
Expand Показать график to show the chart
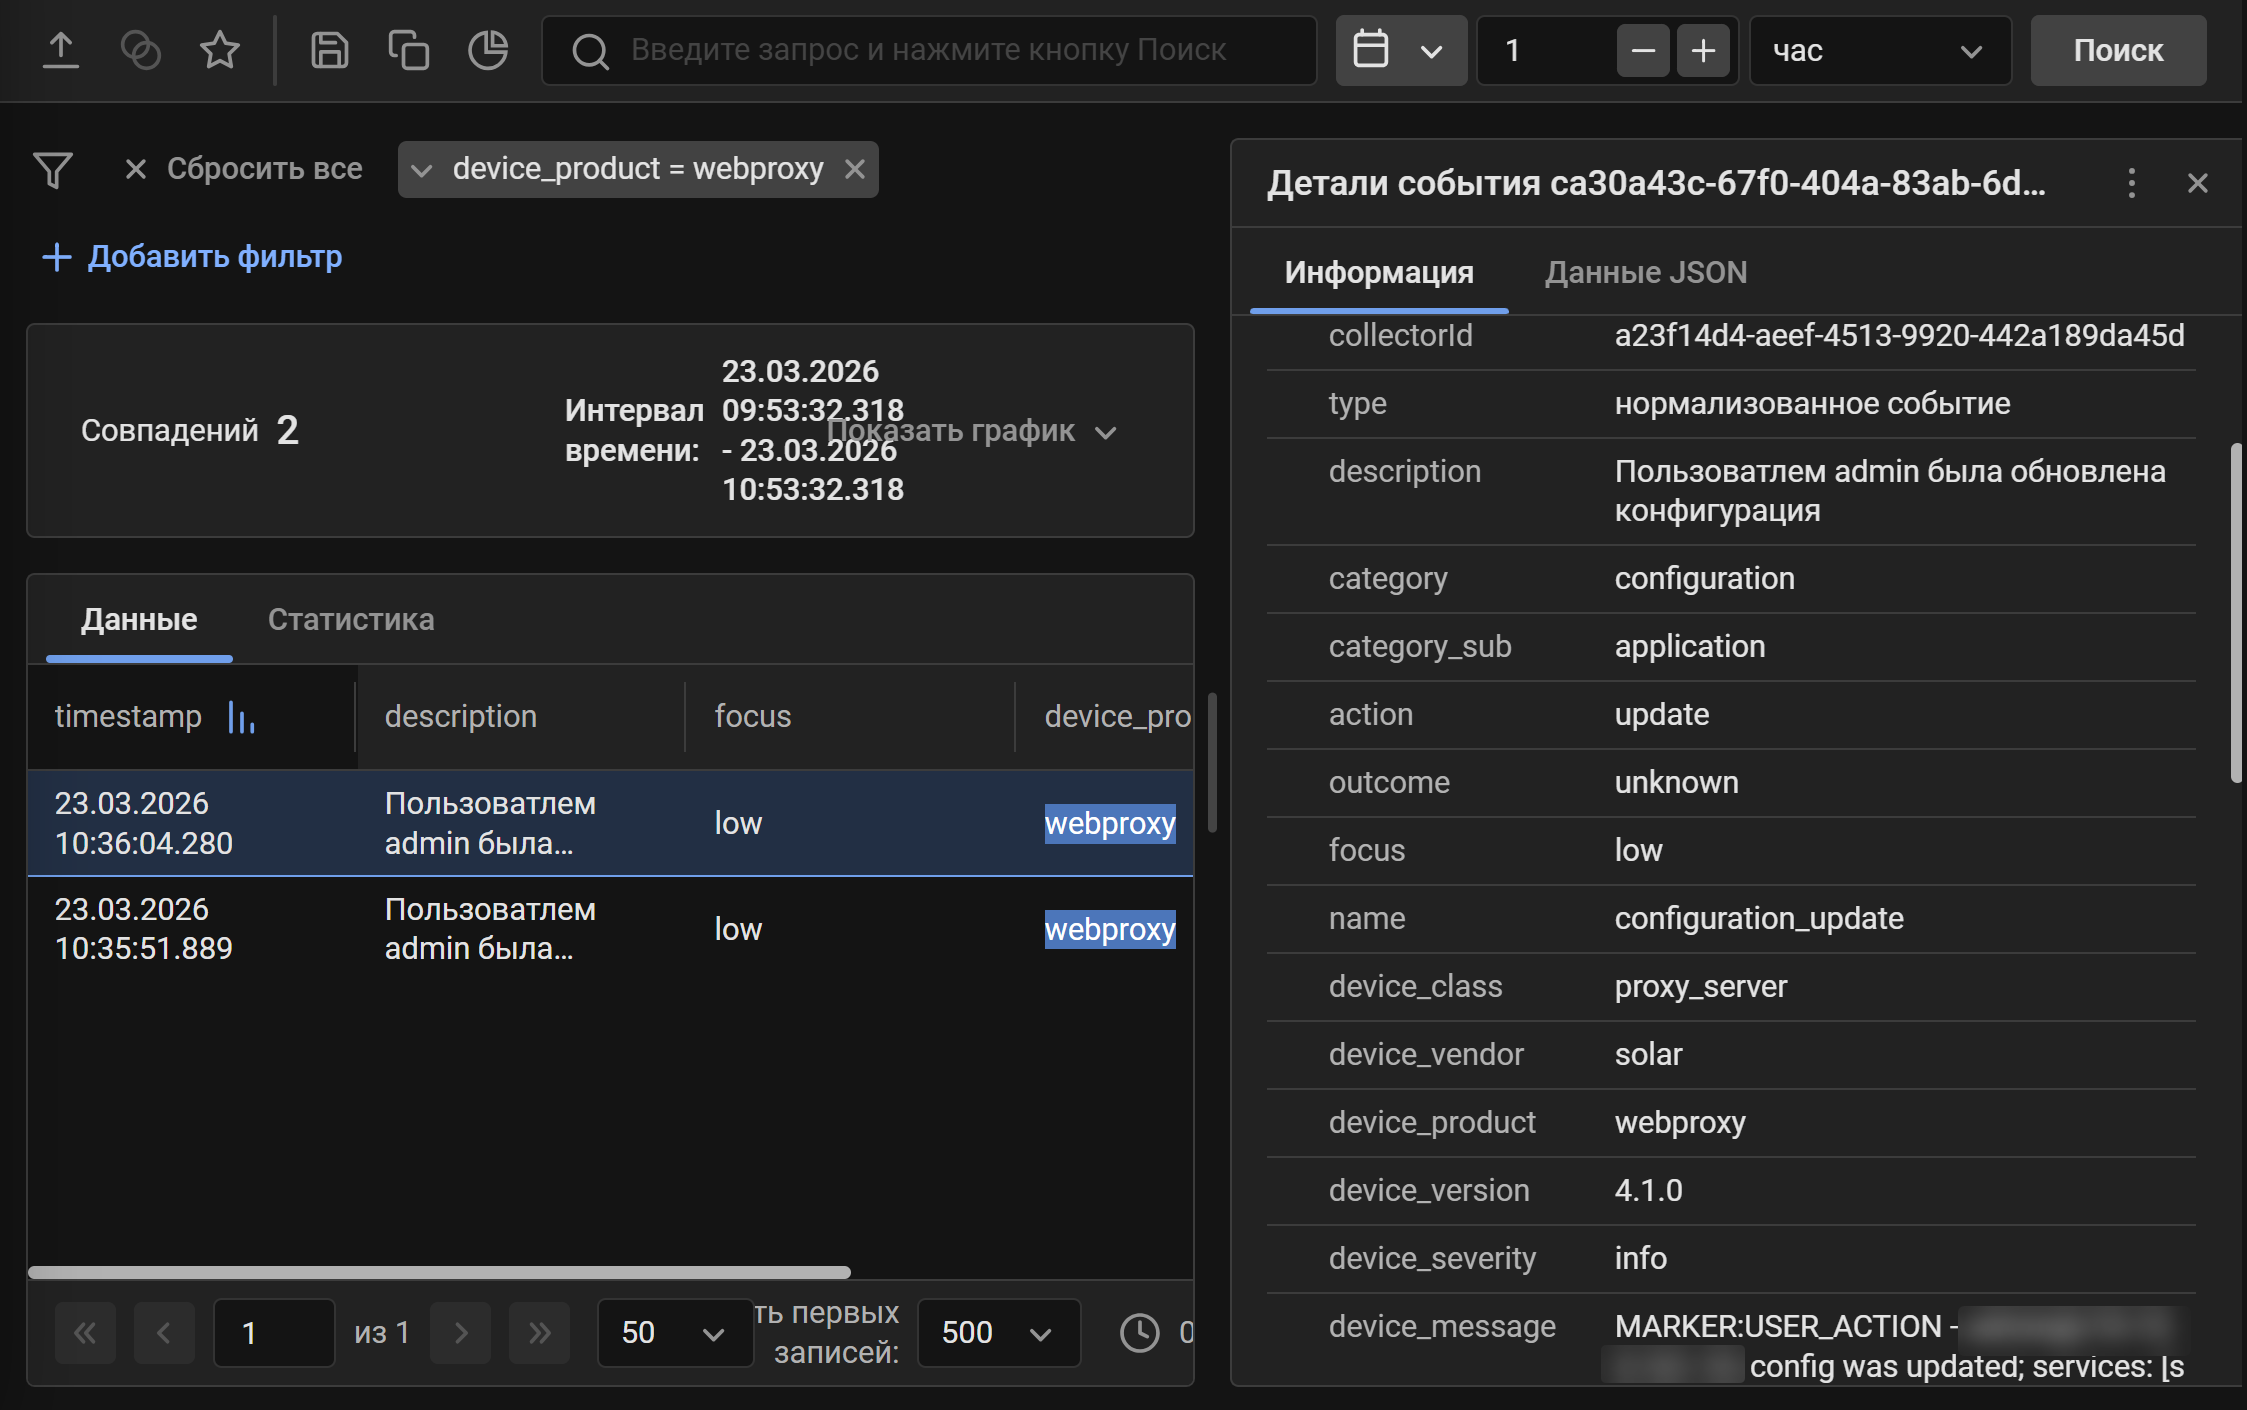coord(953,430)
